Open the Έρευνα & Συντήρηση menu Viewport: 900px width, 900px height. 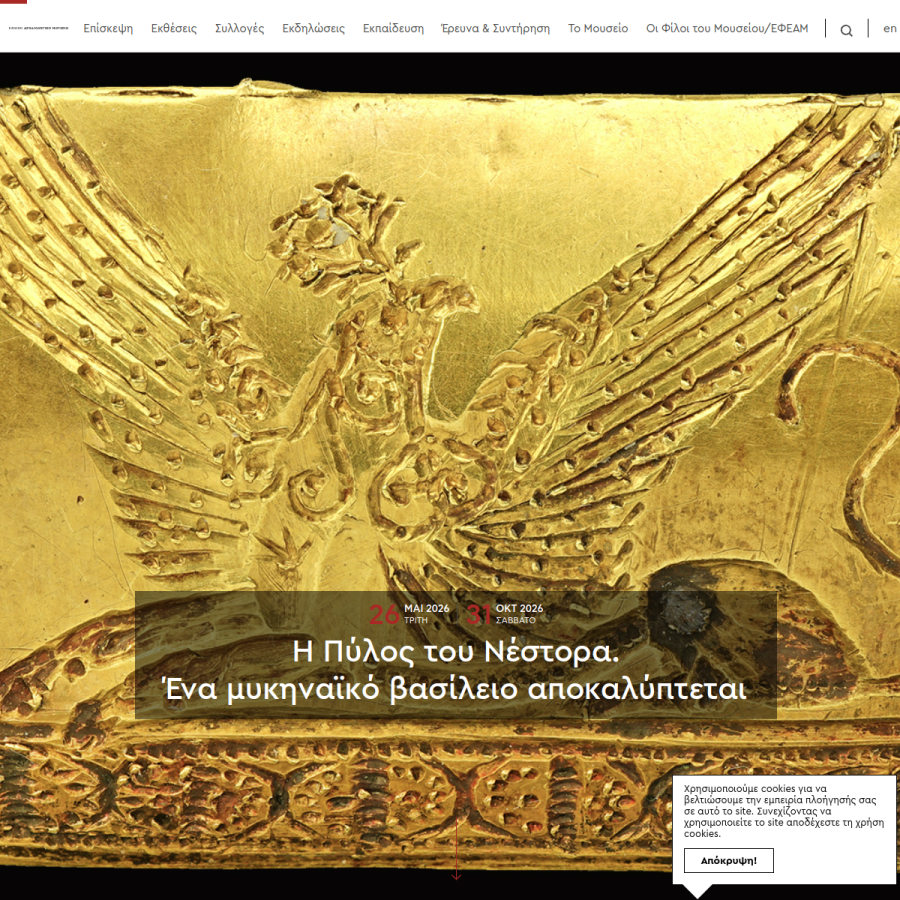pos(495,28)
